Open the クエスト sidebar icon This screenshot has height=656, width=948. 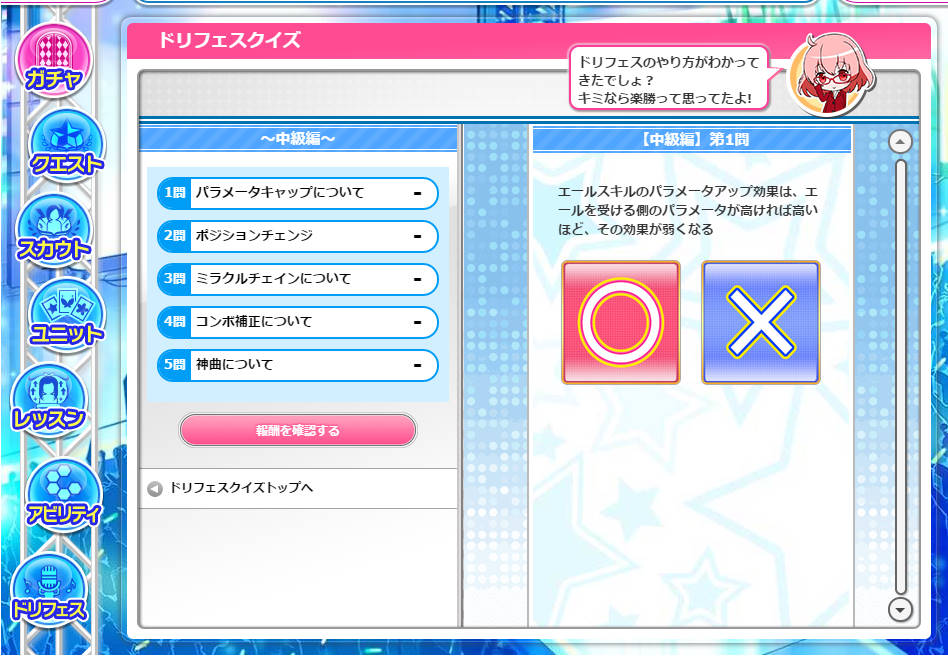tap(67, 144)
